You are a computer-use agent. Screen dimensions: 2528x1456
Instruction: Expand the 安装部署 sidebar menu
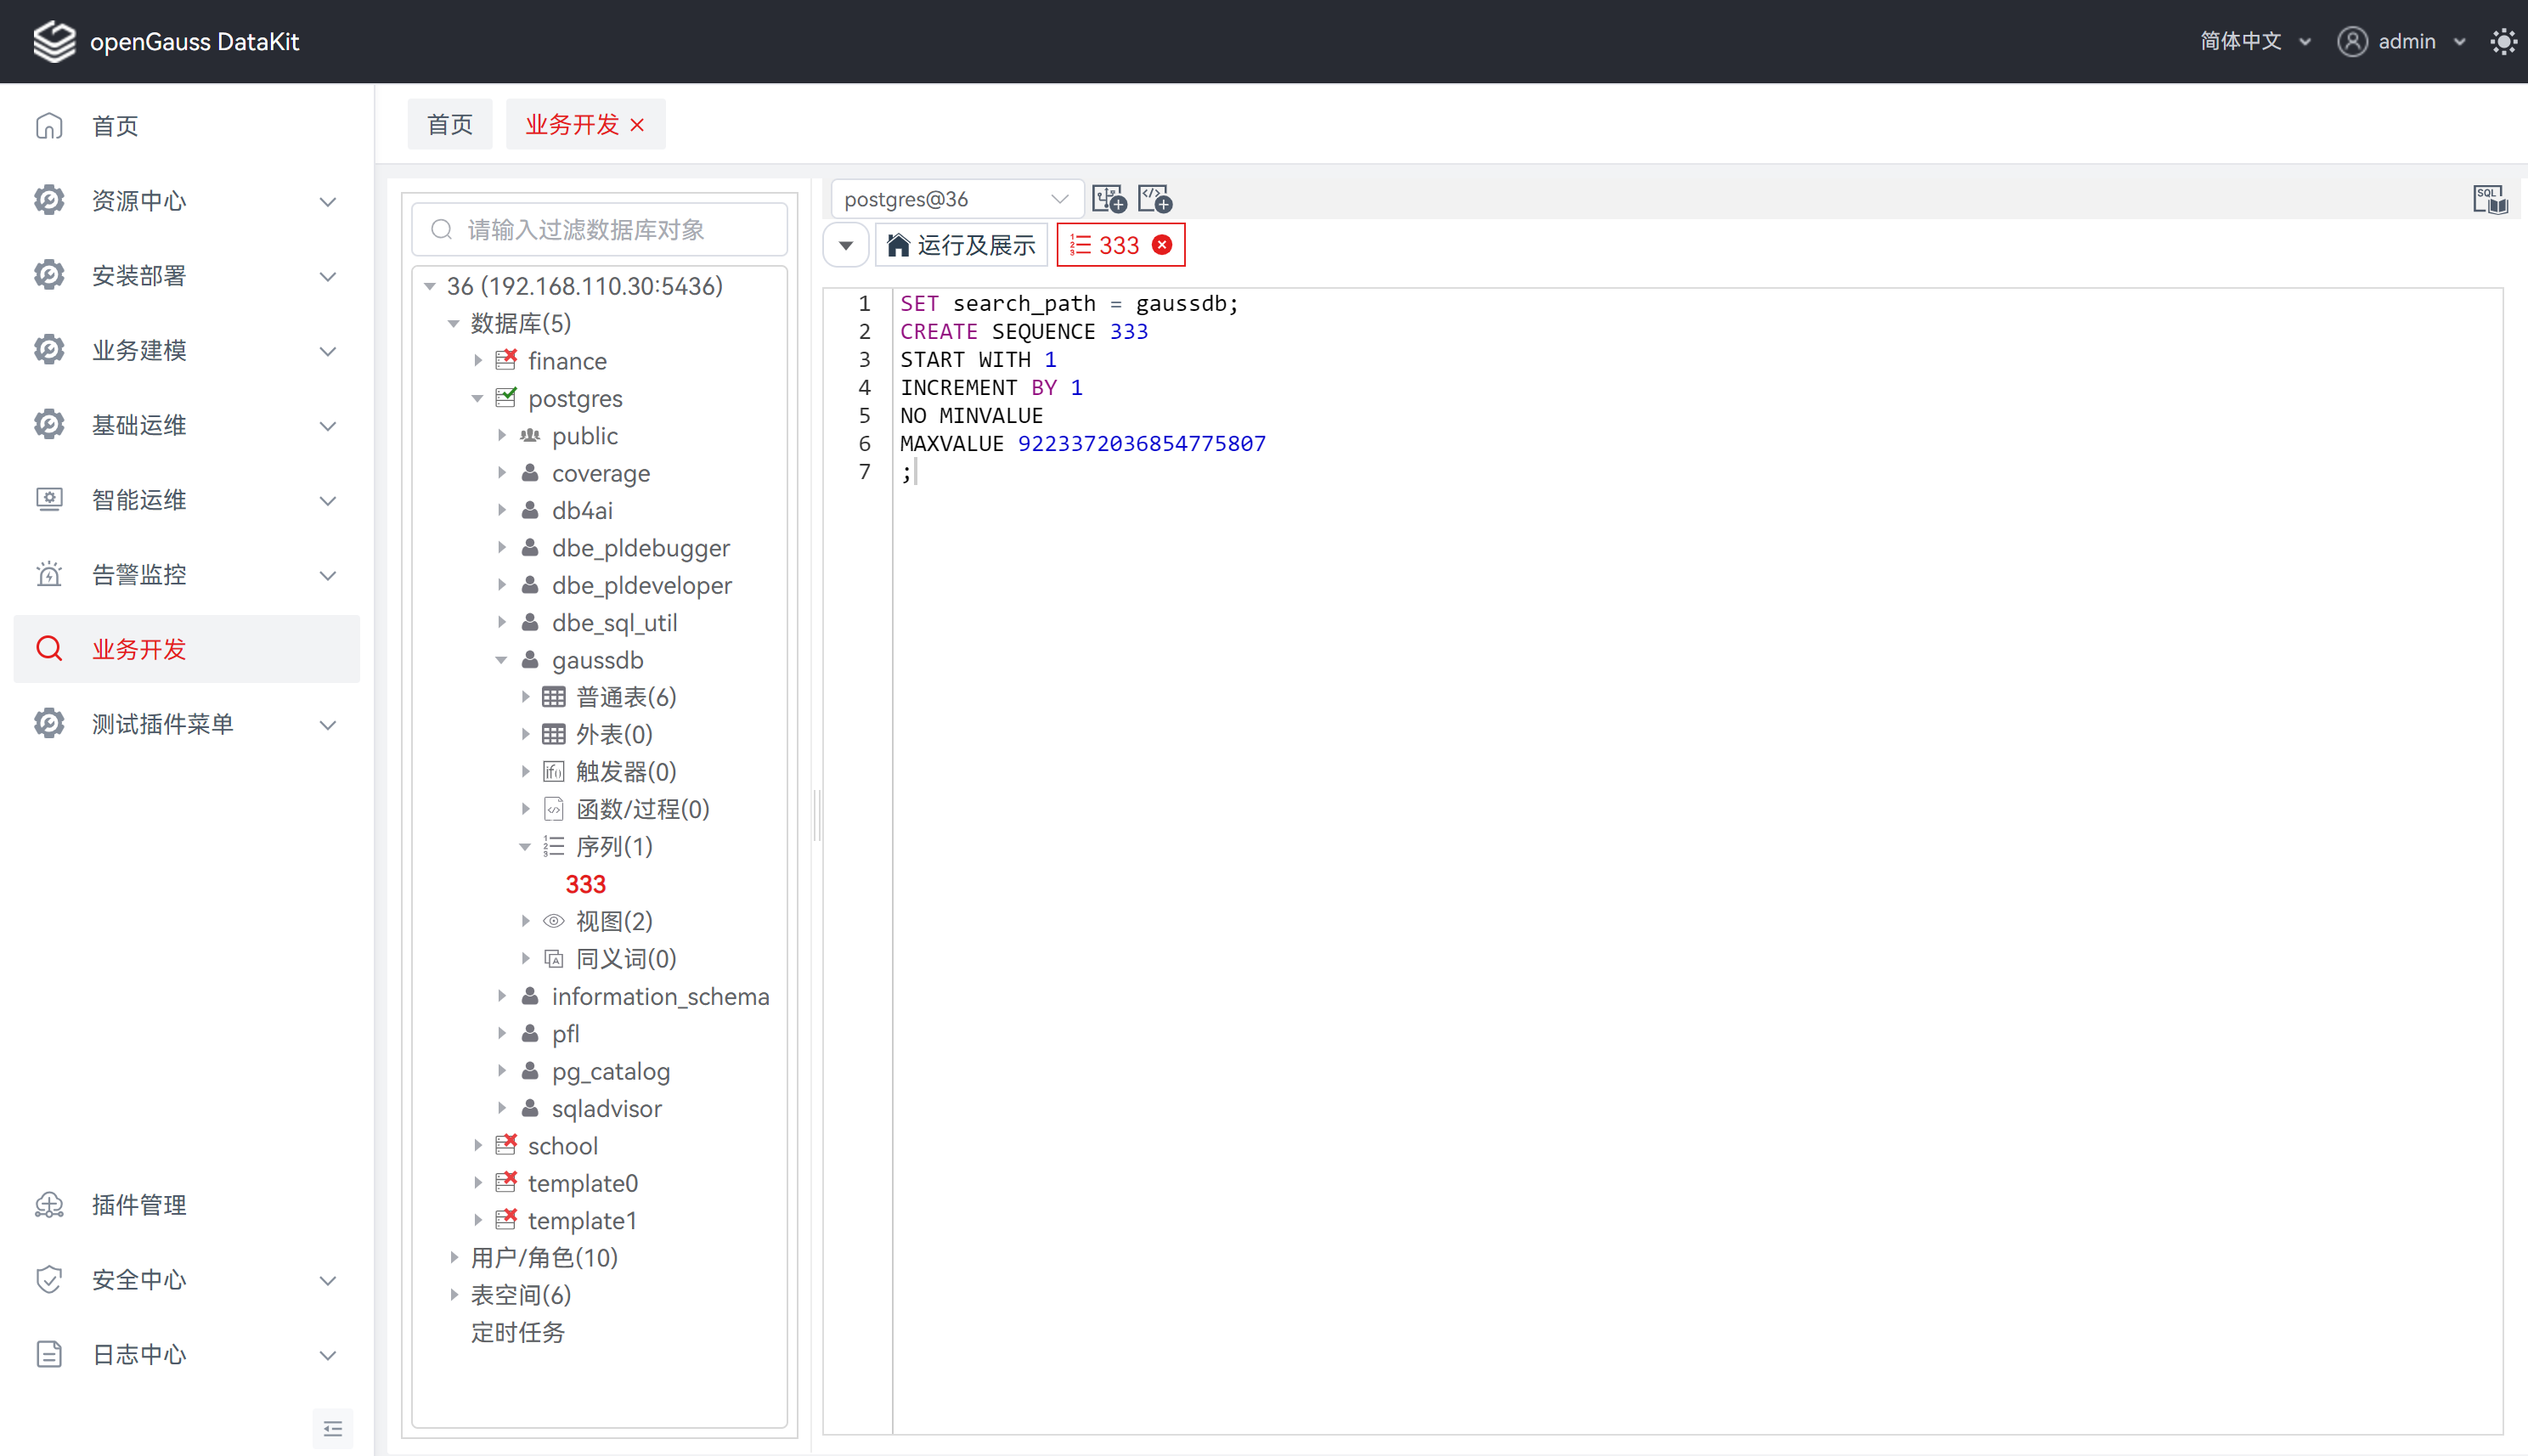click(186, 276)
